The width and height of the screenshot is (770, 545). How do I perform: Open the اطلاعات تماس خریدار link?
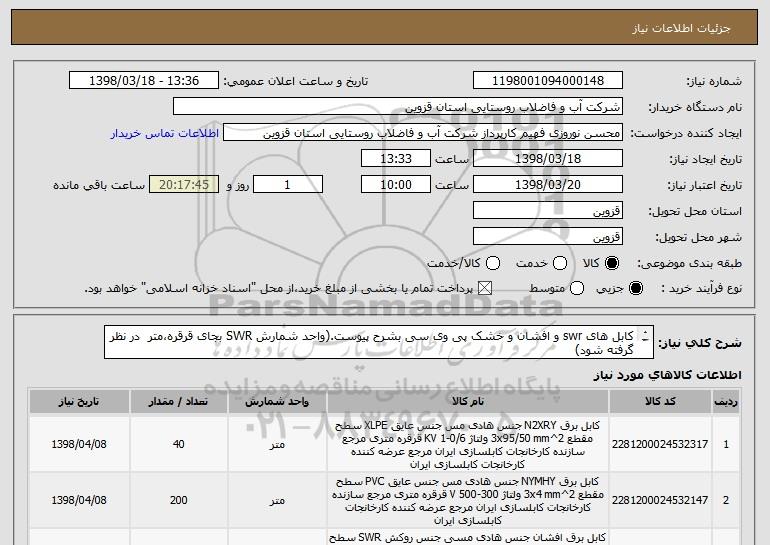[165, 134]
